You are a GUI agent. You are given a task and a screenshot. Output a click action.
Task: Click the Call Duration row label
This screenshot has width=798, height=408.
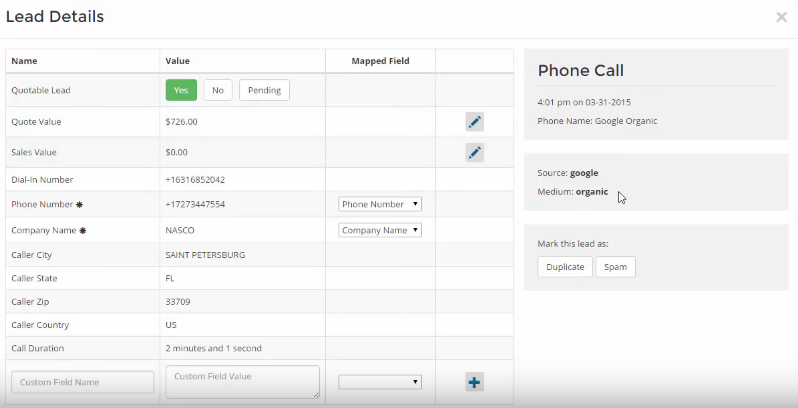[x=38, y=348]
